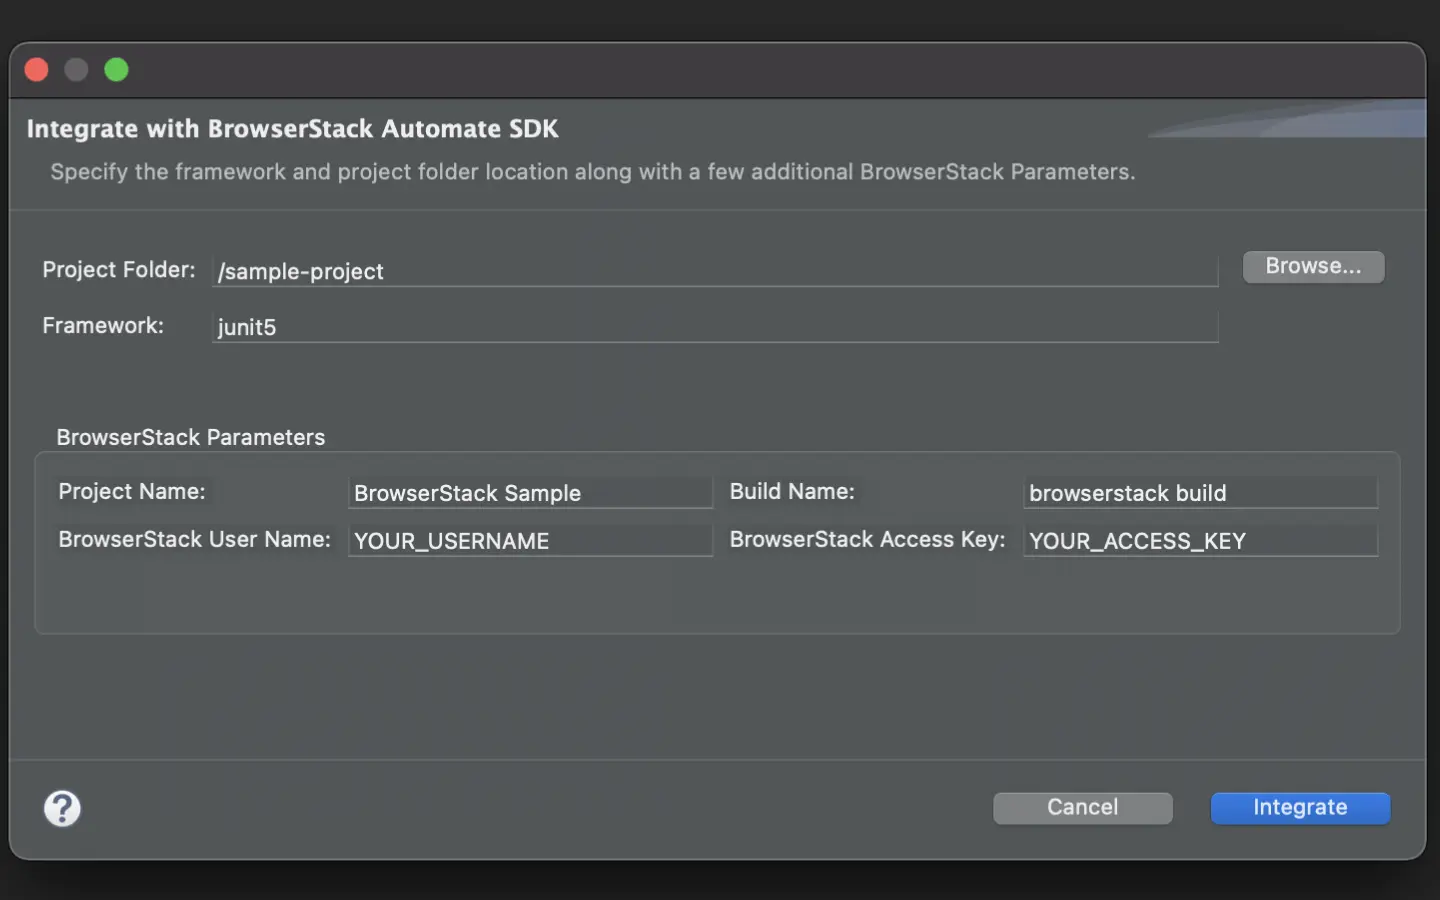
Task: Click the 'Project Folder:' label
Action: pos(119,270)
